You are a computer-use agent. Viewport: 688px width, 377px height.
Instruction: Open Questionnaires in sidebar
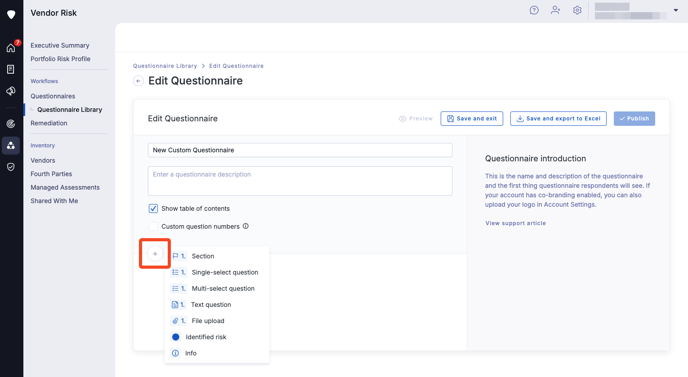pyautogui.click(x=53, y=96)
